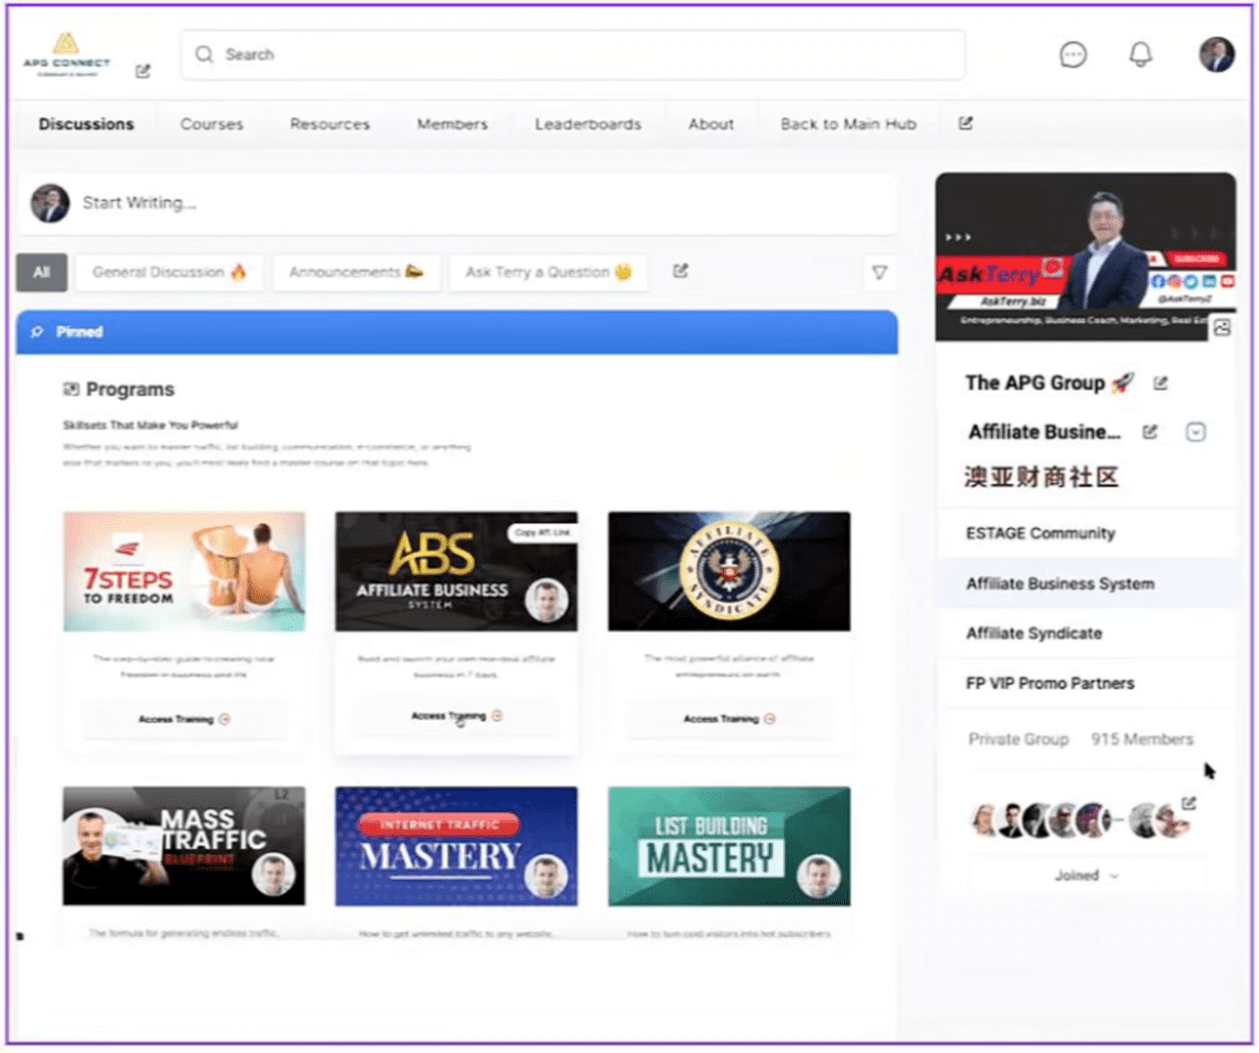
Task: Click the edit icon beside APG Connect logo
Action: (143, 71)
